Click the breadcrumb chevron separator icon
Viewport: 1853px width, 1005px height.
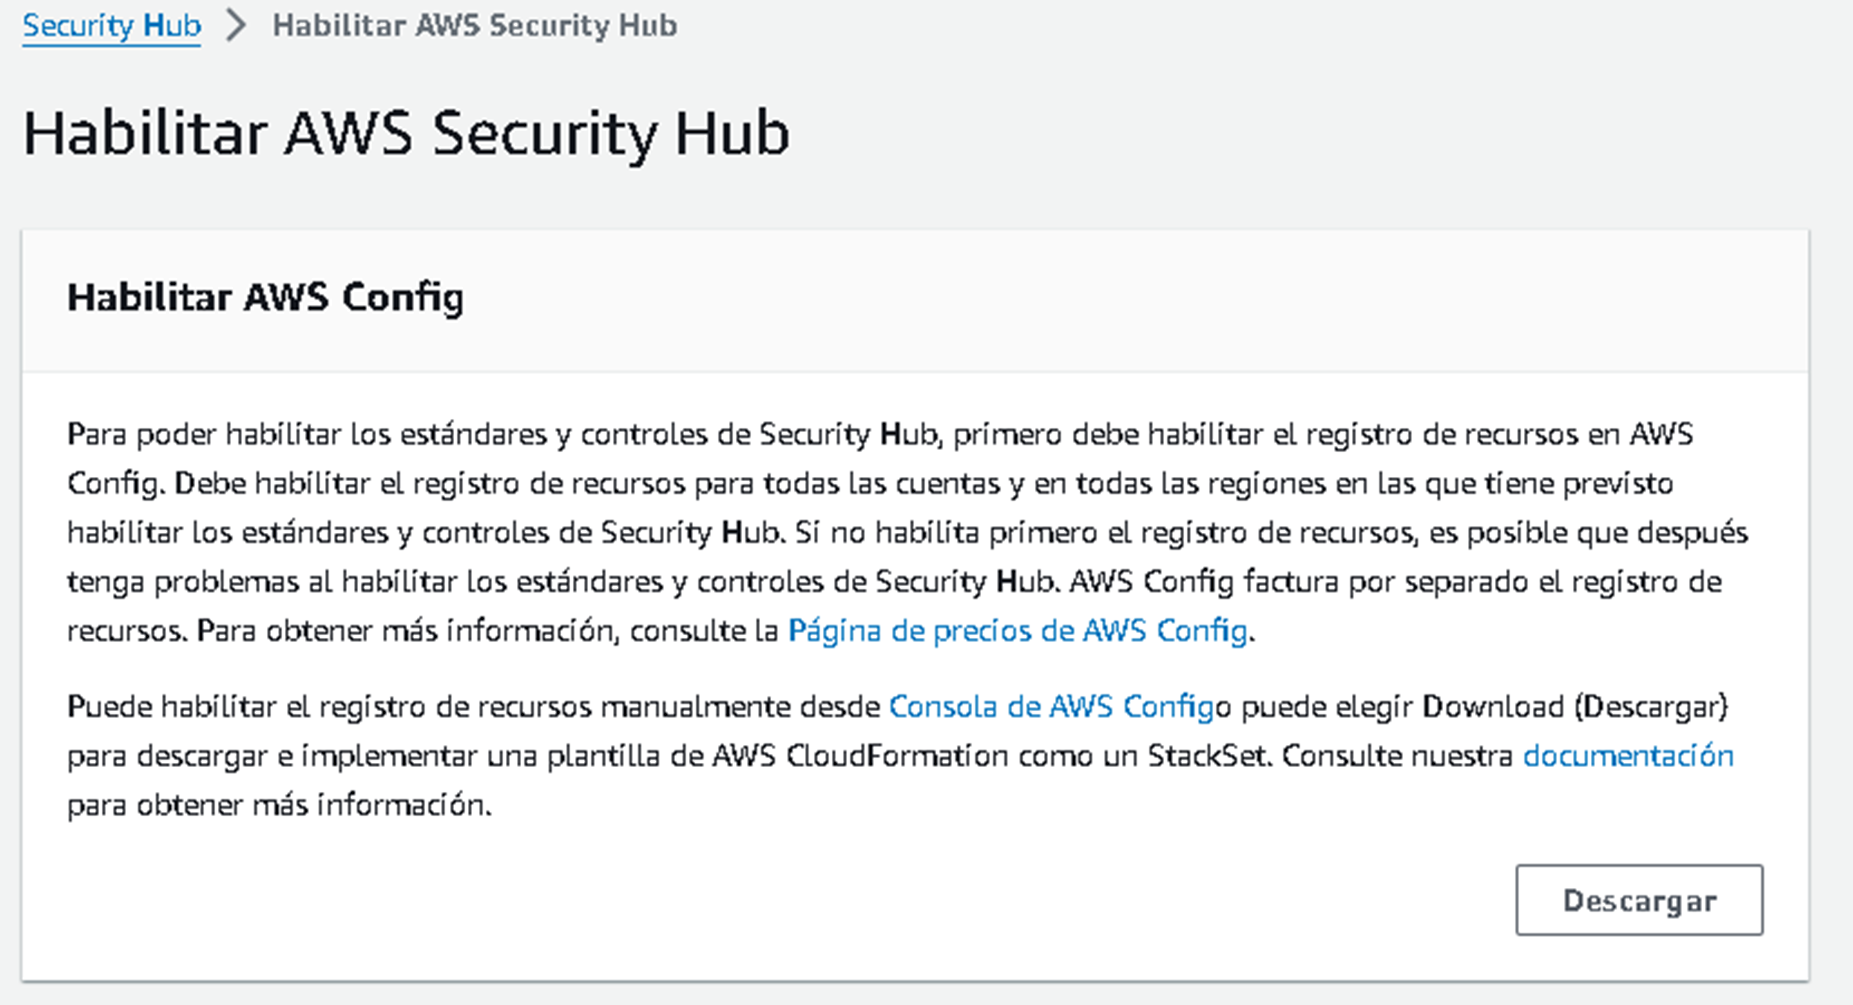[236, 25]
